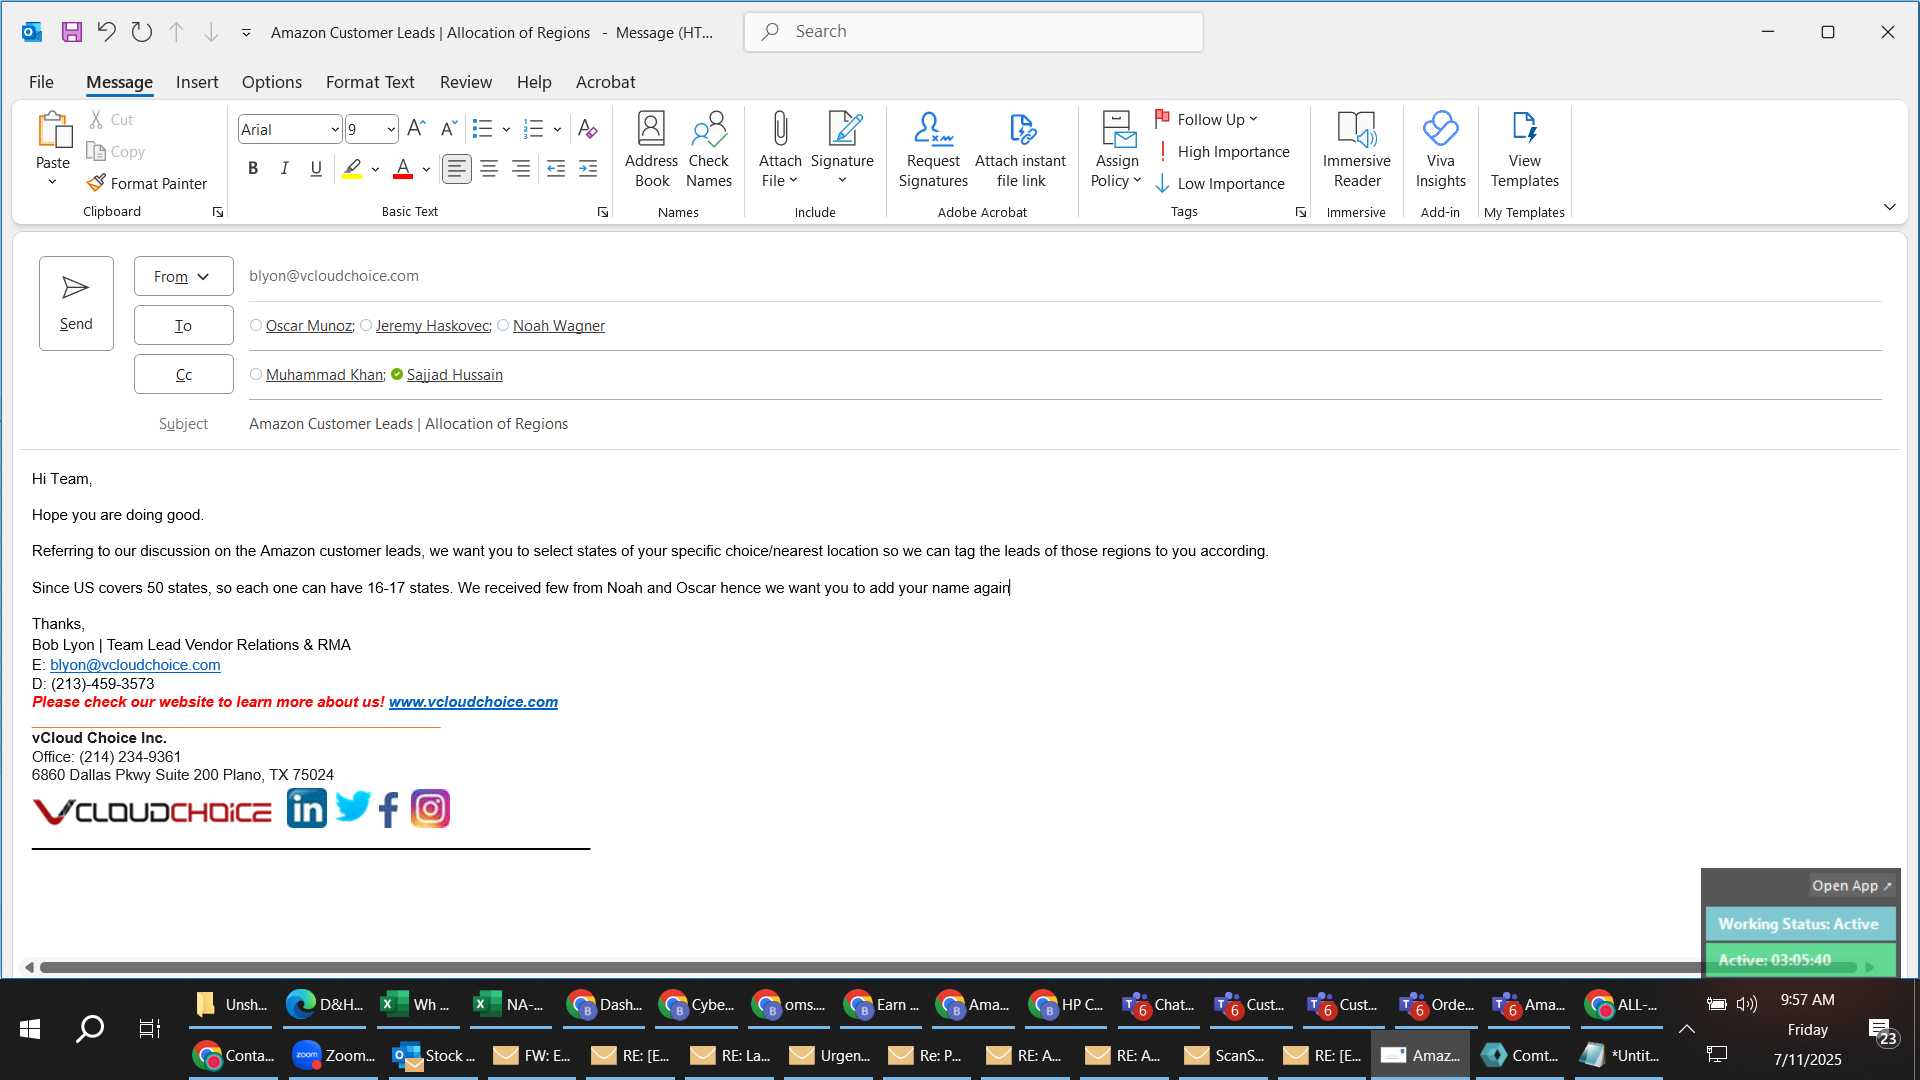Viewport: 1920px width, 1080px height.
Task: Toggle Underline formatting
Action: pos(316,169)
